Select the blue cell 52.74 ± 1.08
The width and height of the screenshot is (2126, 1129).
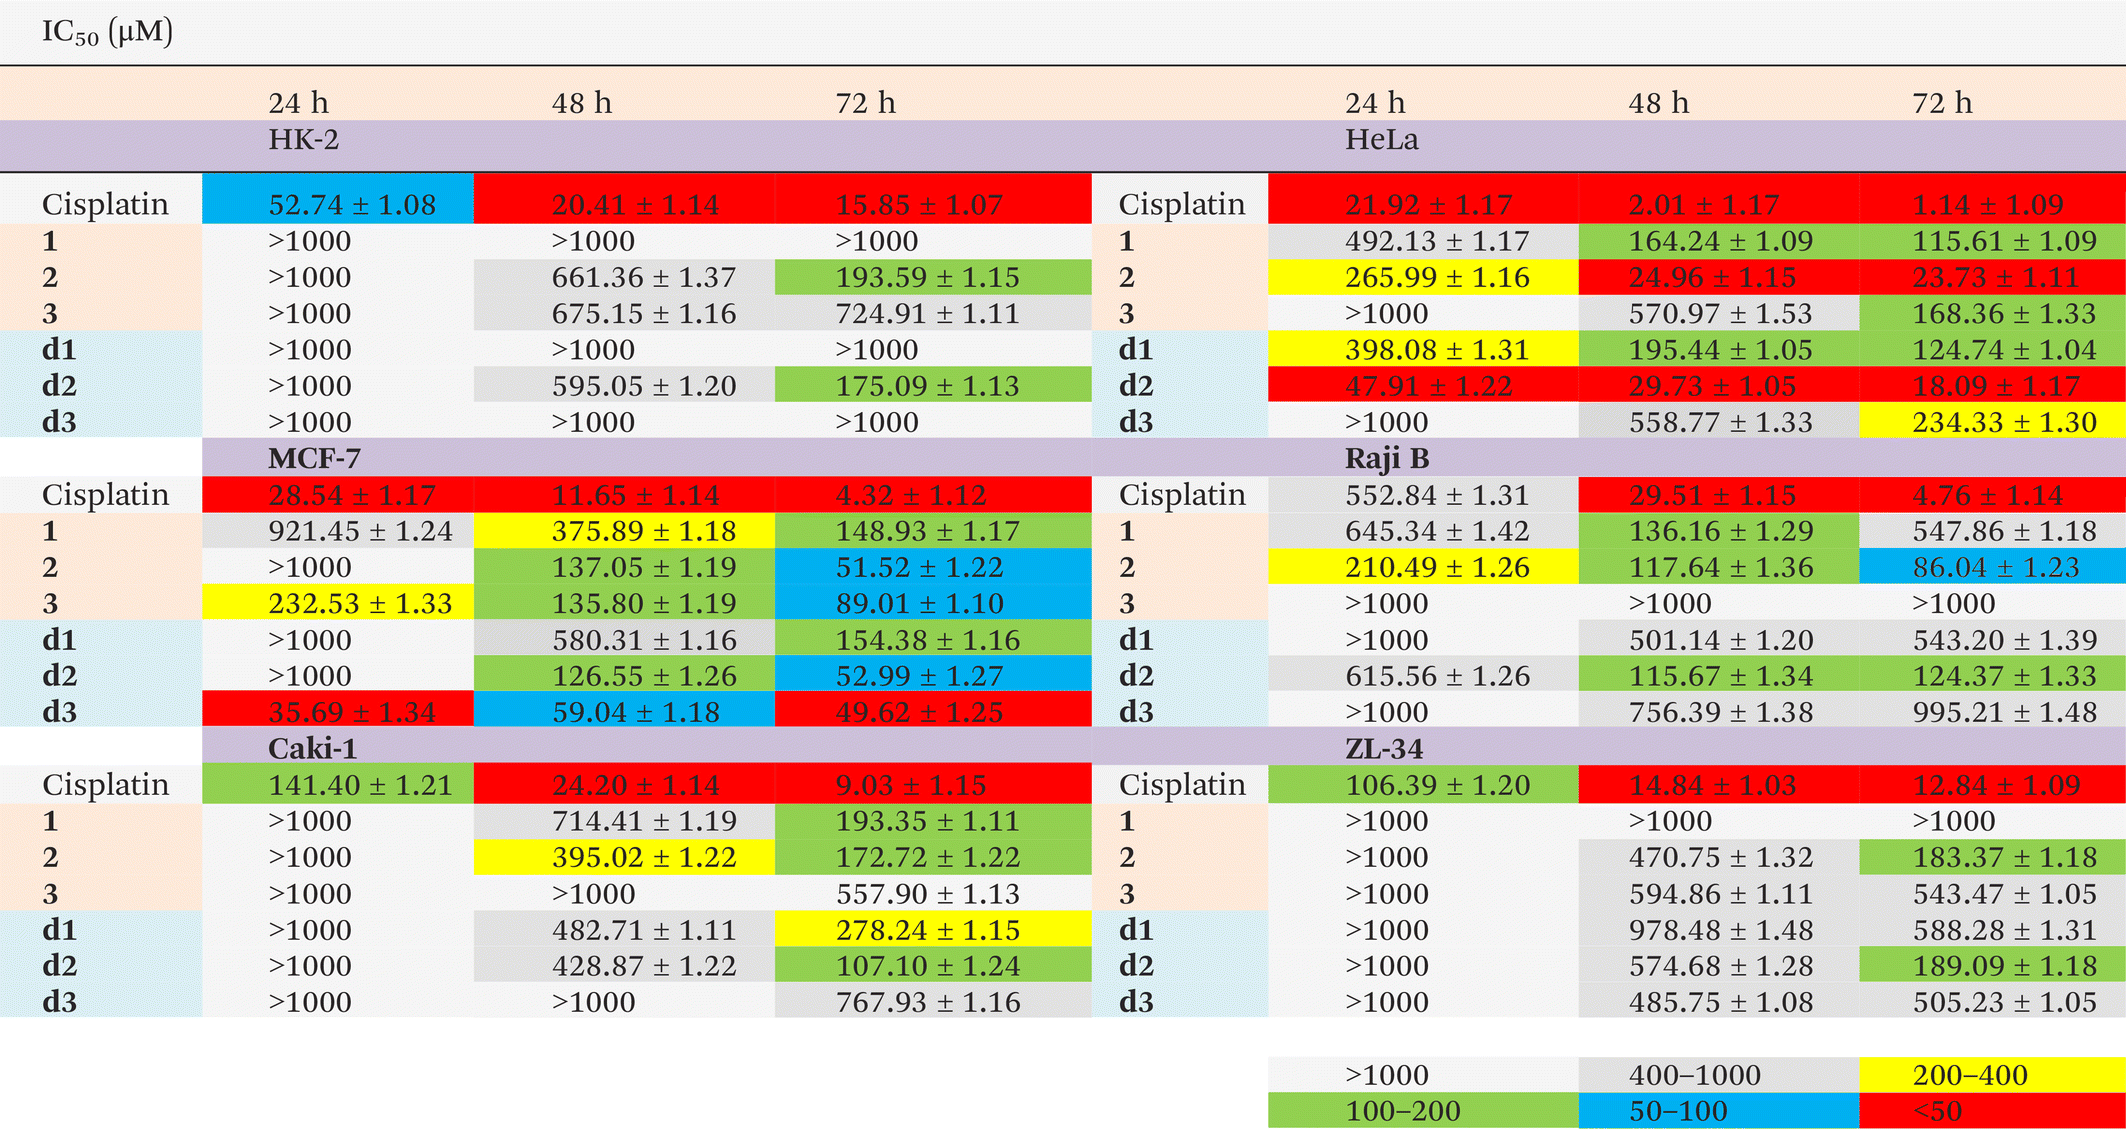coord(338,198)
